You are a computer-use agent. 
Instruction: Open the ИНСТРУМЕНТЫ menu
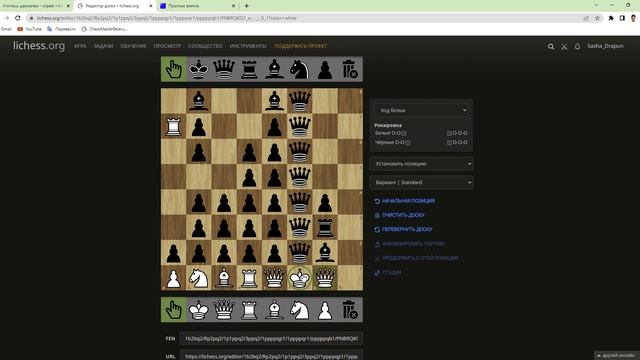248,46
